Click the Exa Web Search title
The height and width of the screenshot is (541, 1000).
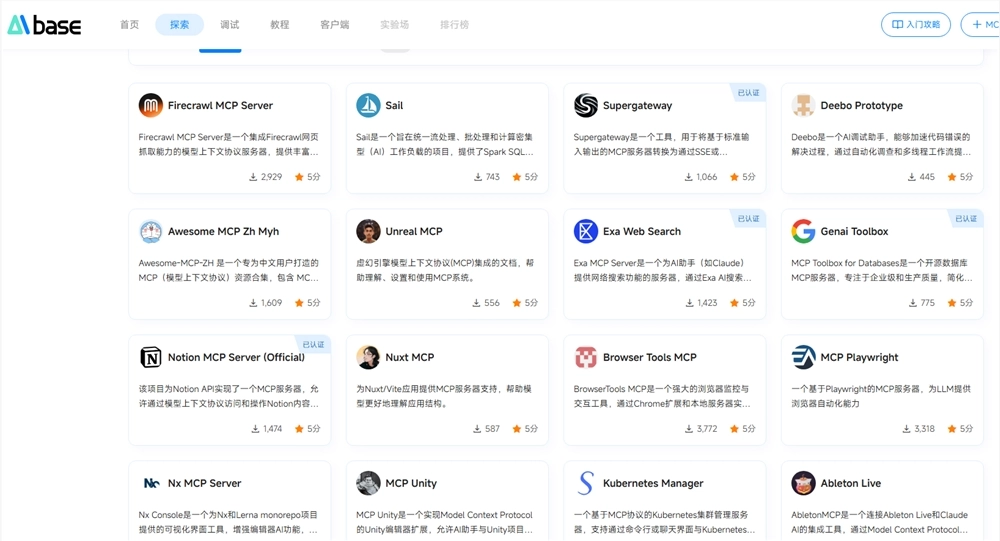point(642,231)
